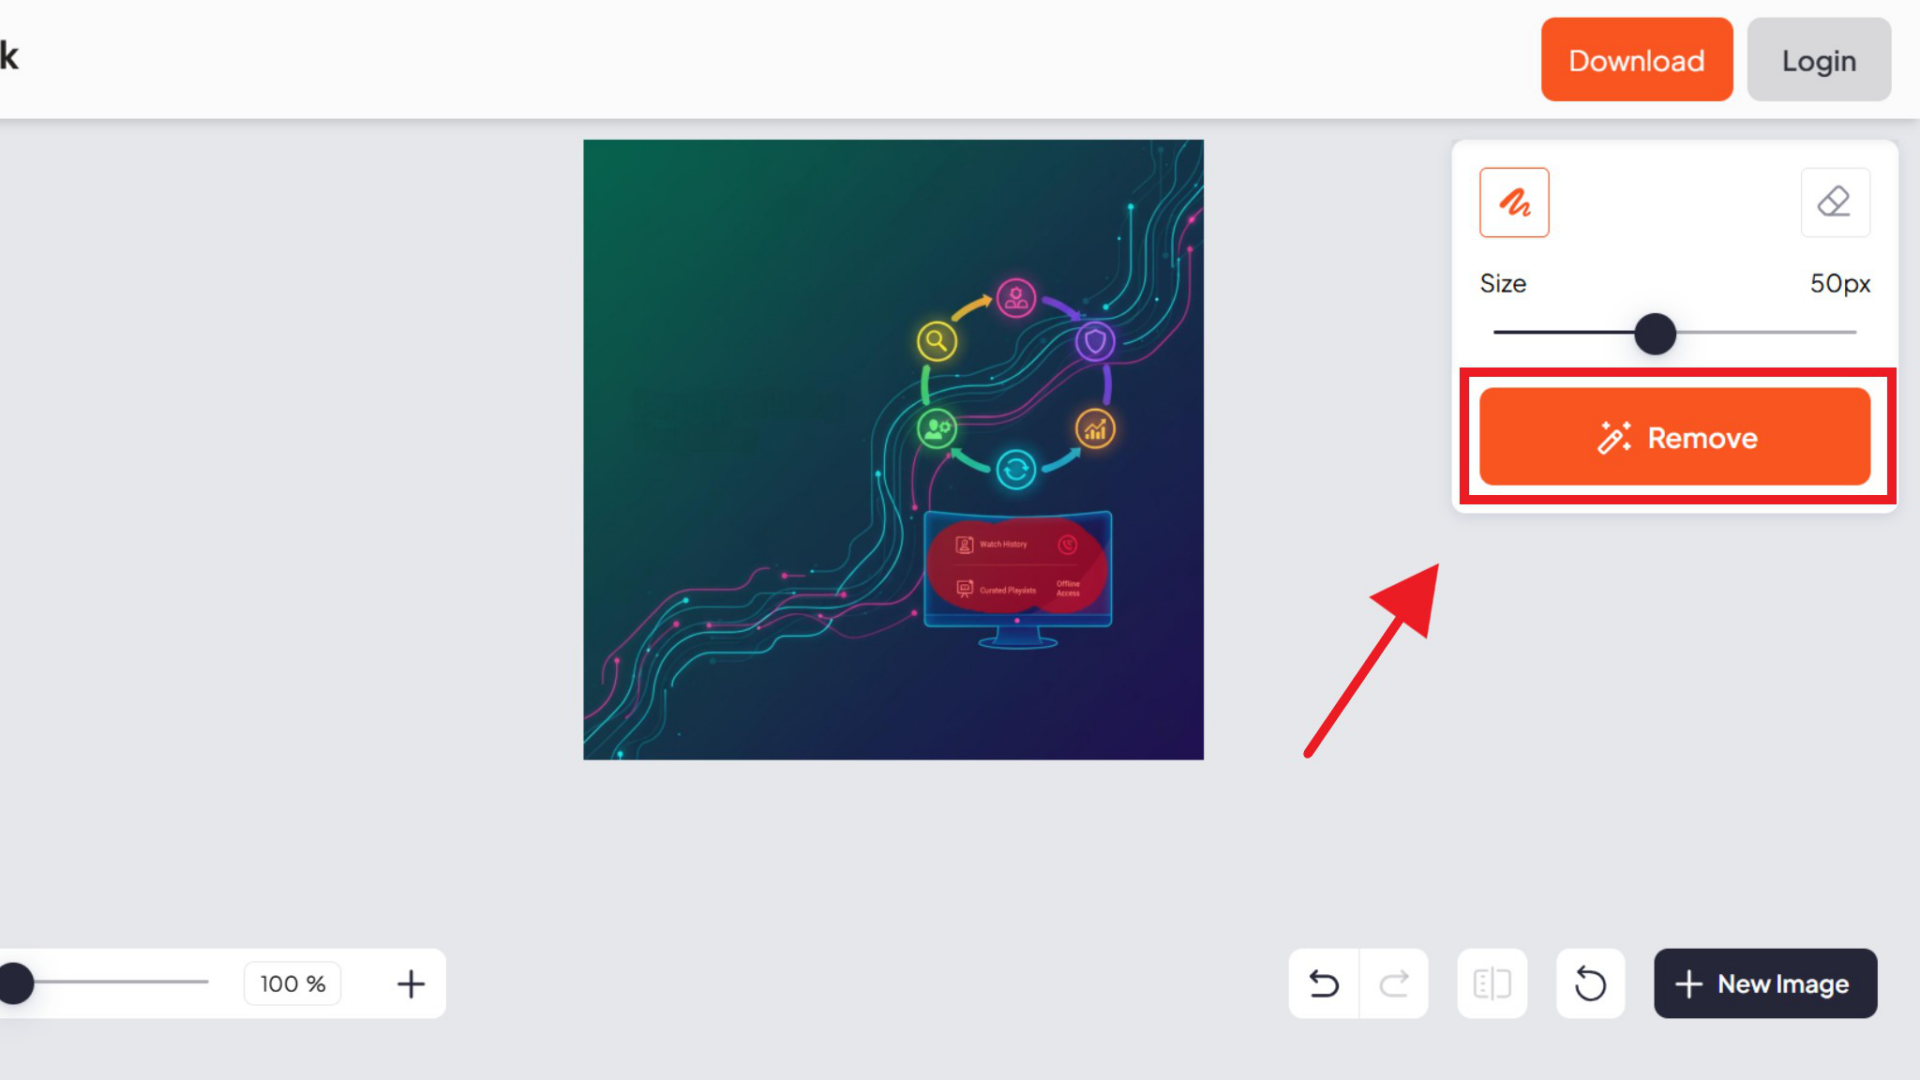Click the undo arrow icon
Image resolution: width=1920 pixels, height=1080 pixels.
coord(1324,984)
